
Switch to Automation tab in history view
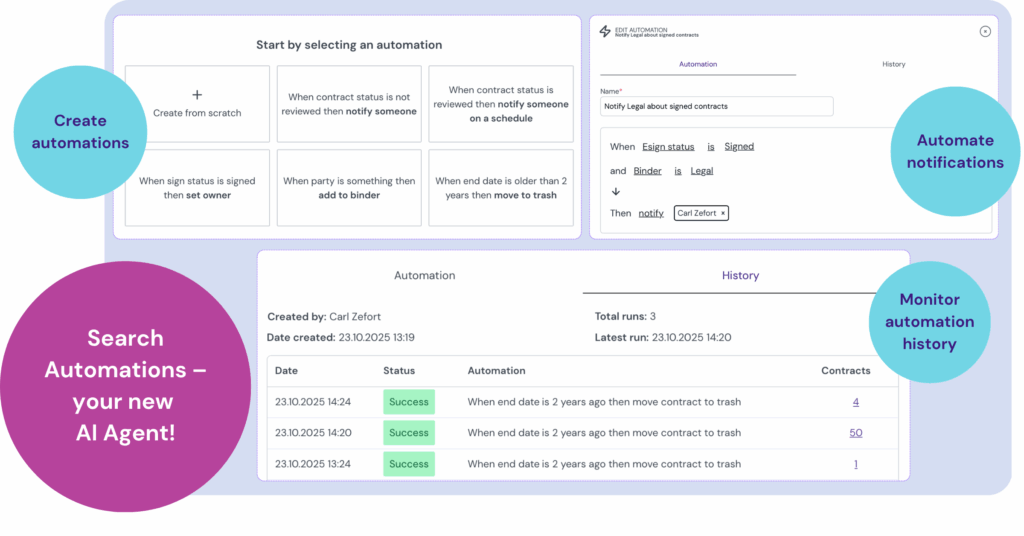click(424, 276)
